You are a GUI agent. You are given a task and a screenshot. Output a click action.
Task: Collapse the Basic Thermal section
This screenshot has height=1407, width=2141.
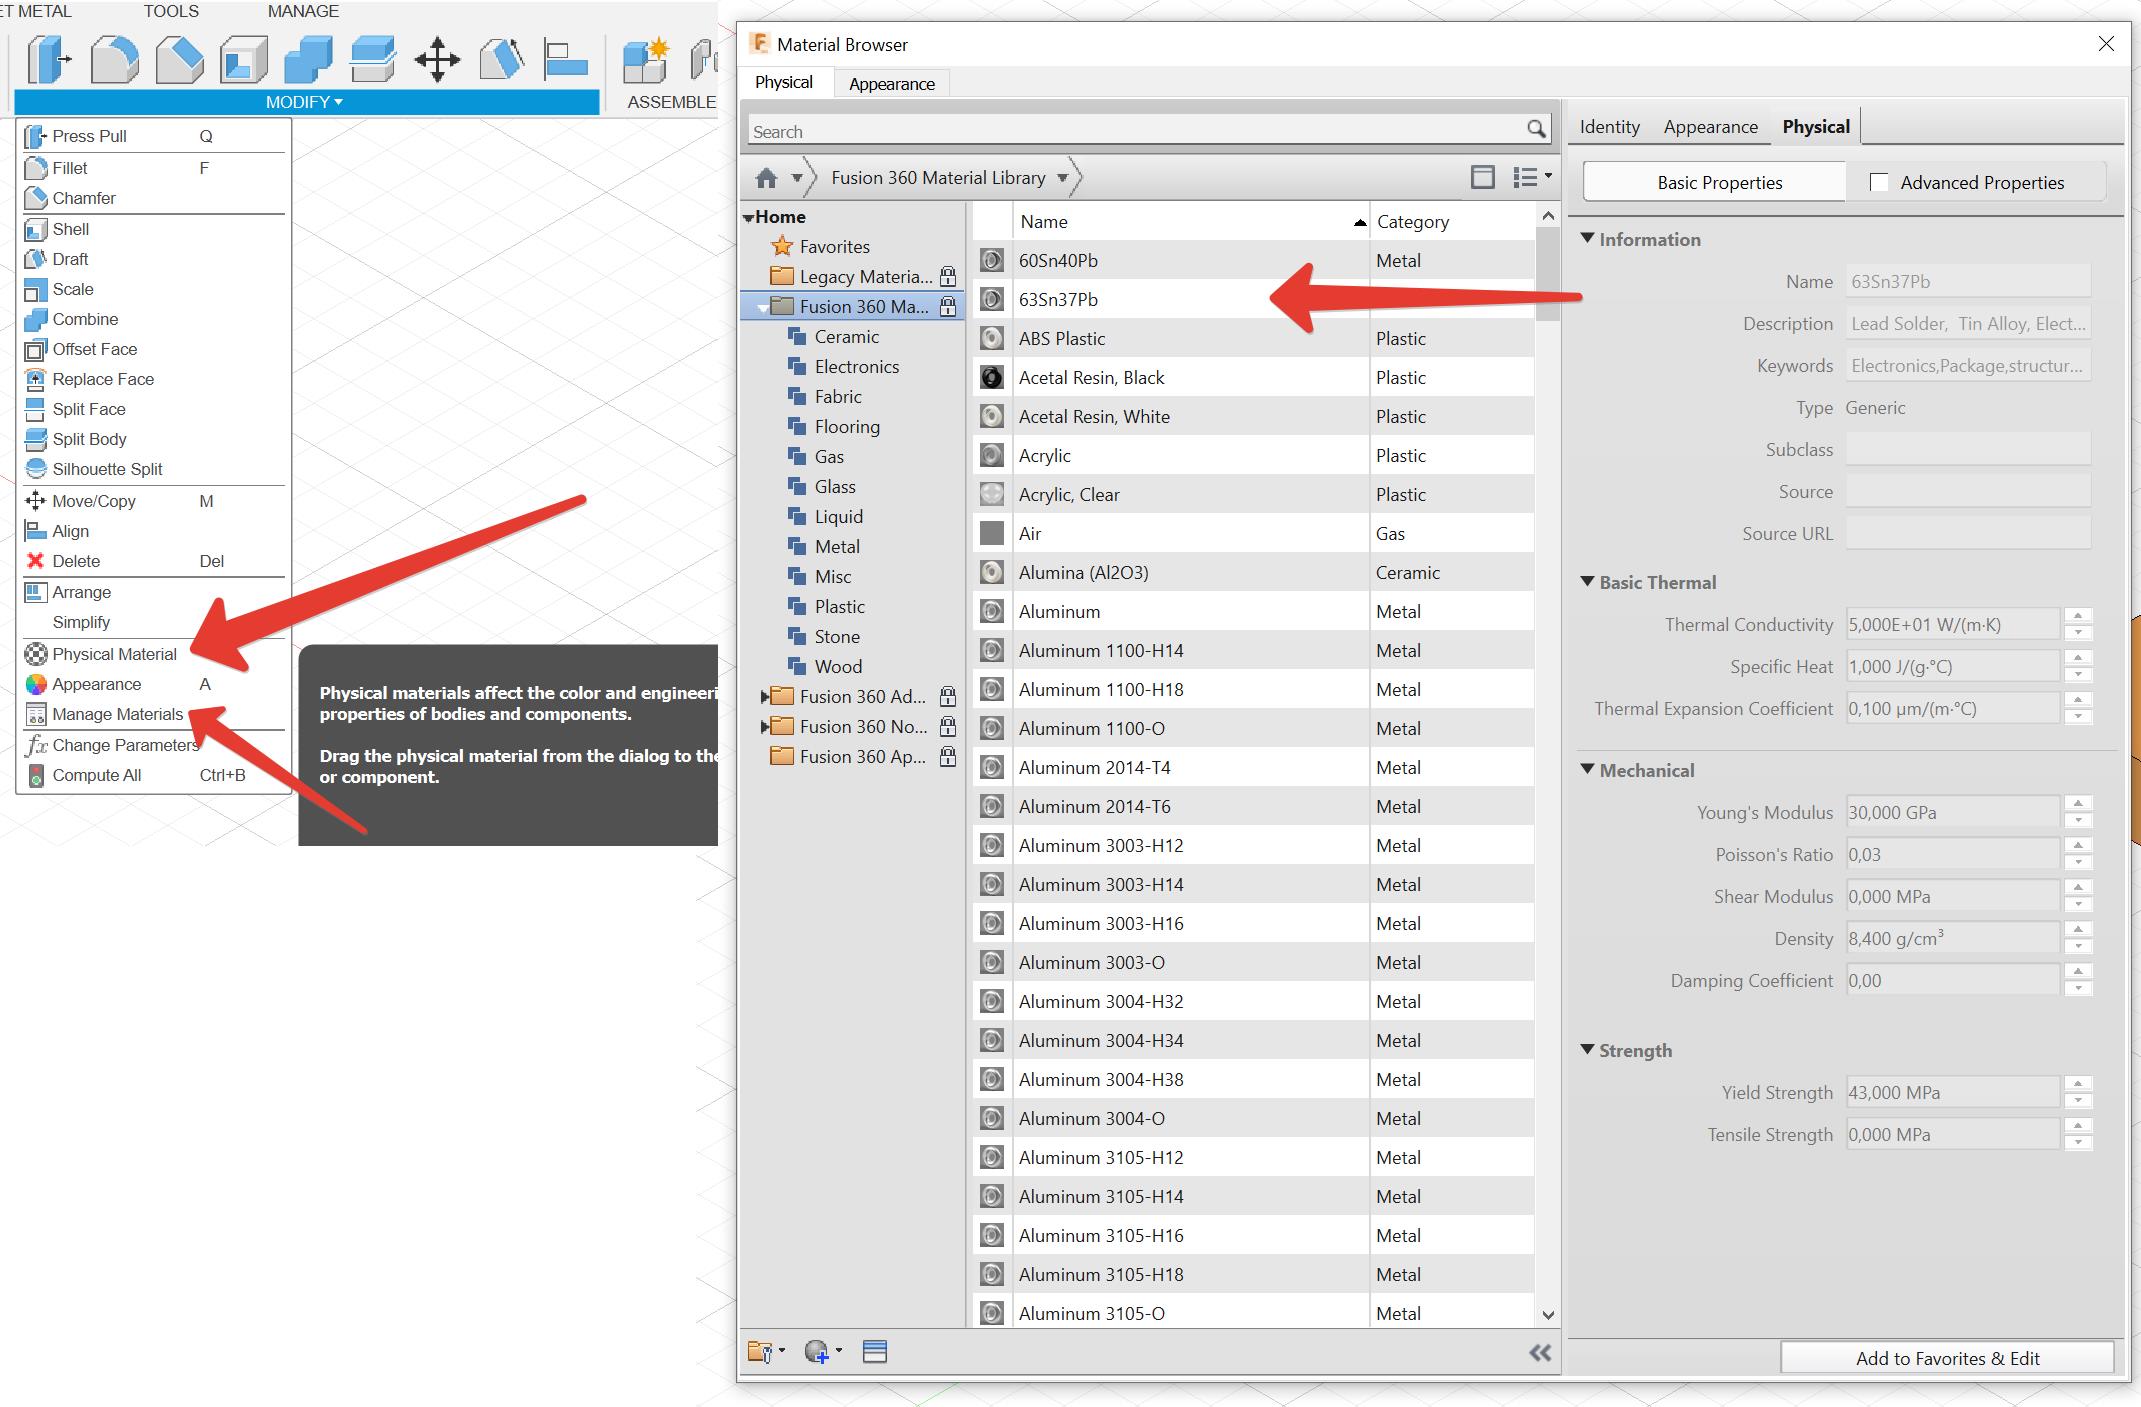(1587, 582)
